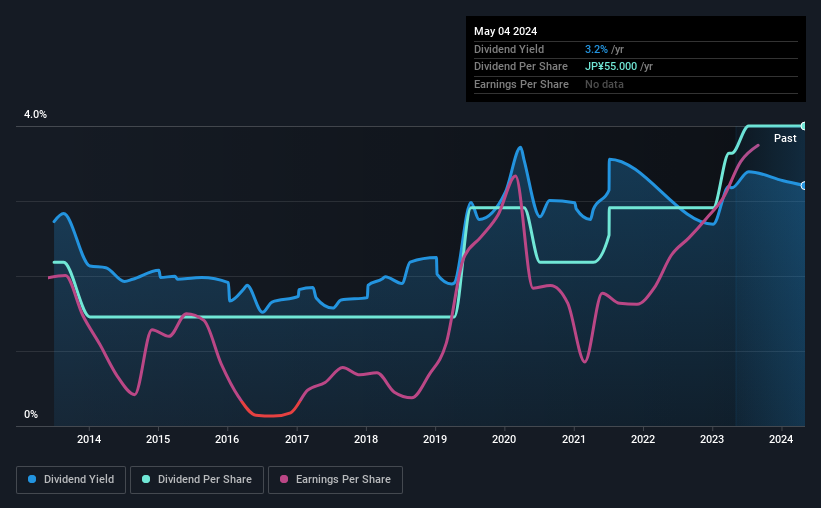821x508 pixels.
Task: Click the teal Dividend Per Share legend dot
Action: point(146,479)
